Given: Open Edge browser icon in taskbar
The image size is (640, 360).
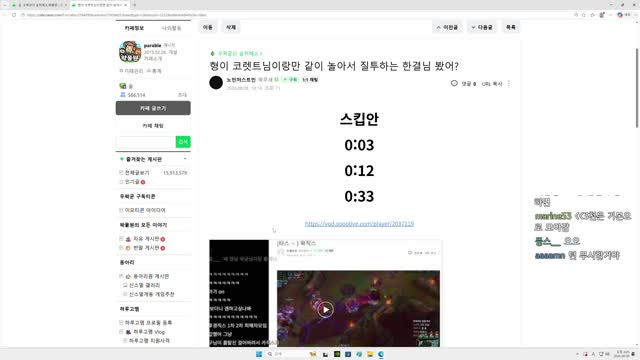Looking at the screenshot, I should 381,354.
